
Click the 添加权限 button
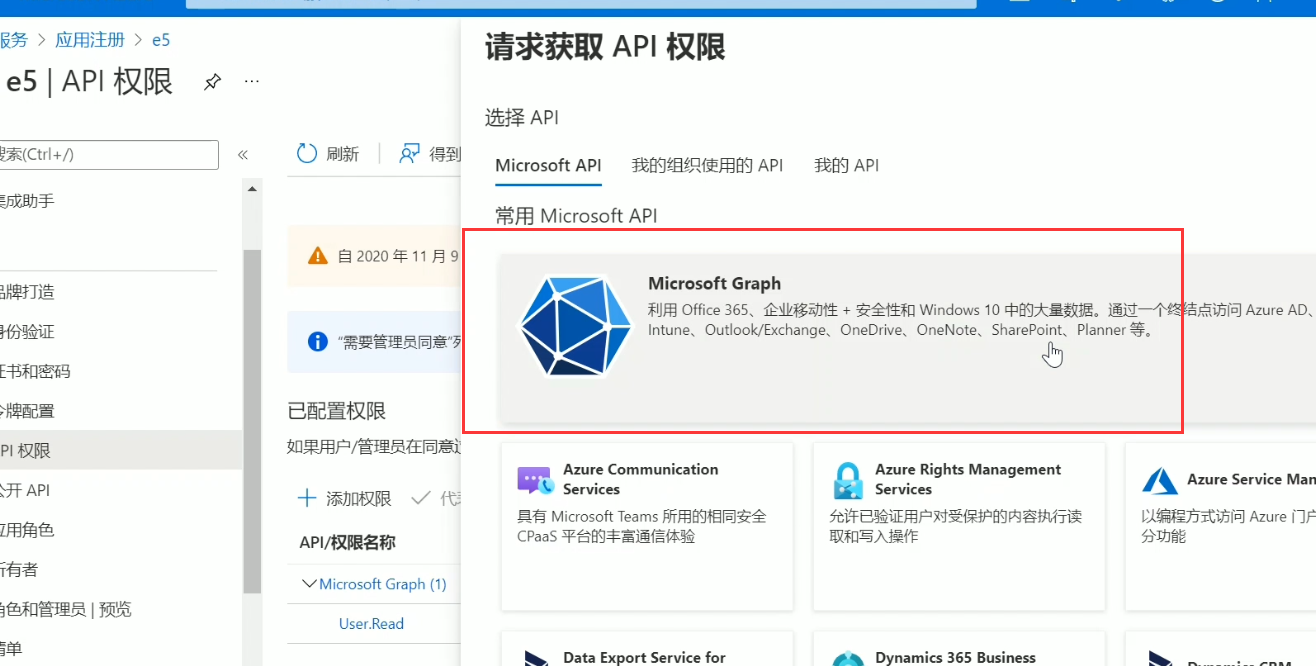coord(345,498)
